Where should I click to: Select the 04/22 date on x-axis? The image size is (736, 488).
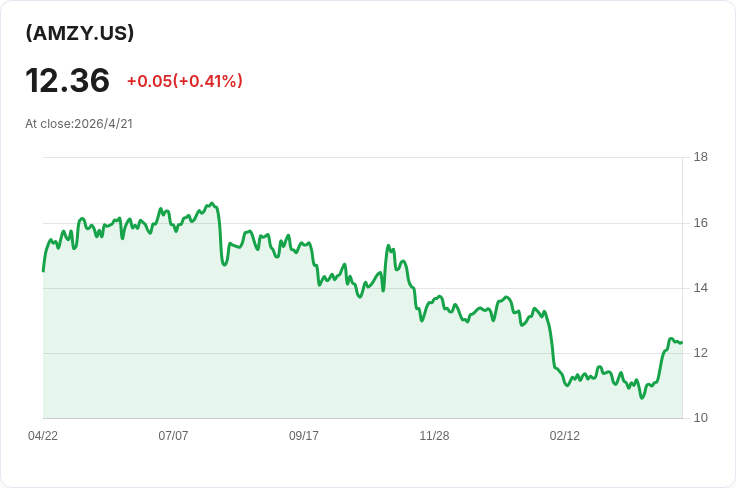(43, 436)
